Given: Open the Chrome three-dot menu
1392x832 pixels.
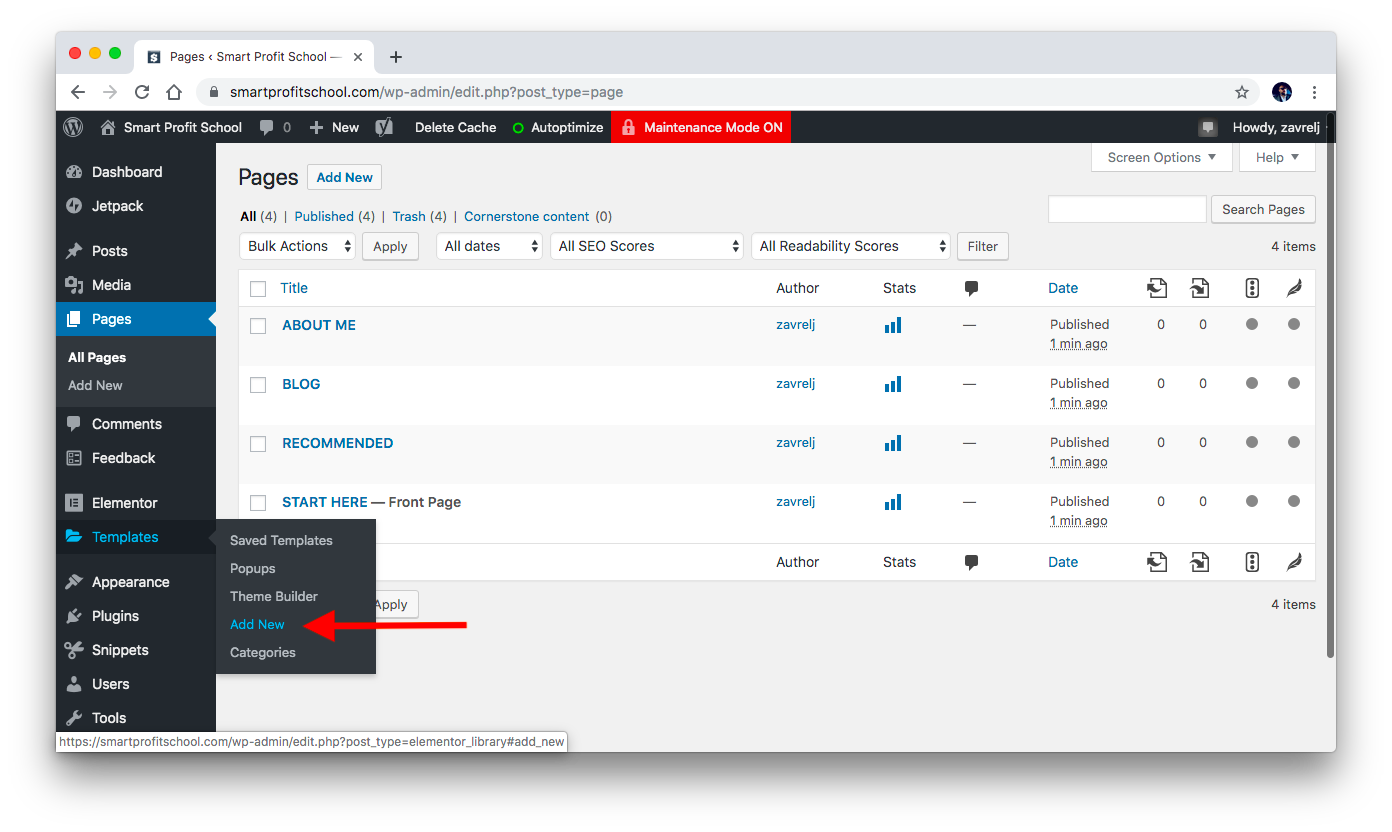Looking at the screenshot, I should tap(1314, 92).
